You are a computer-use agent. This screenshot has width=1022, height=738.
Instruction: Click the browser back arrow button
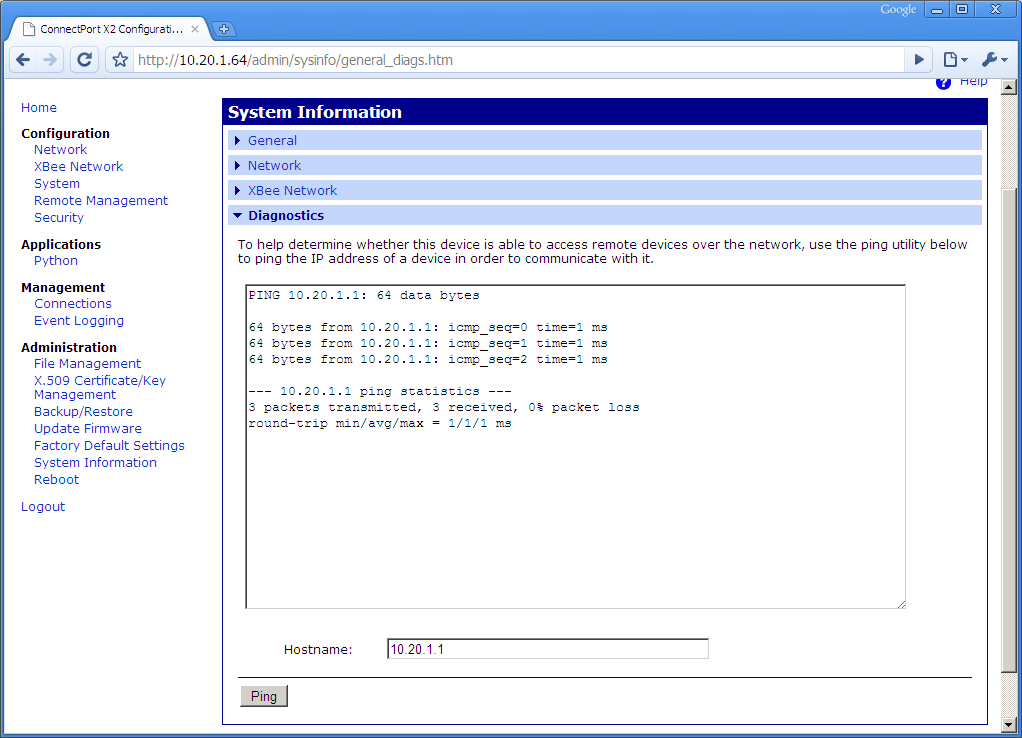click(22, 60)
